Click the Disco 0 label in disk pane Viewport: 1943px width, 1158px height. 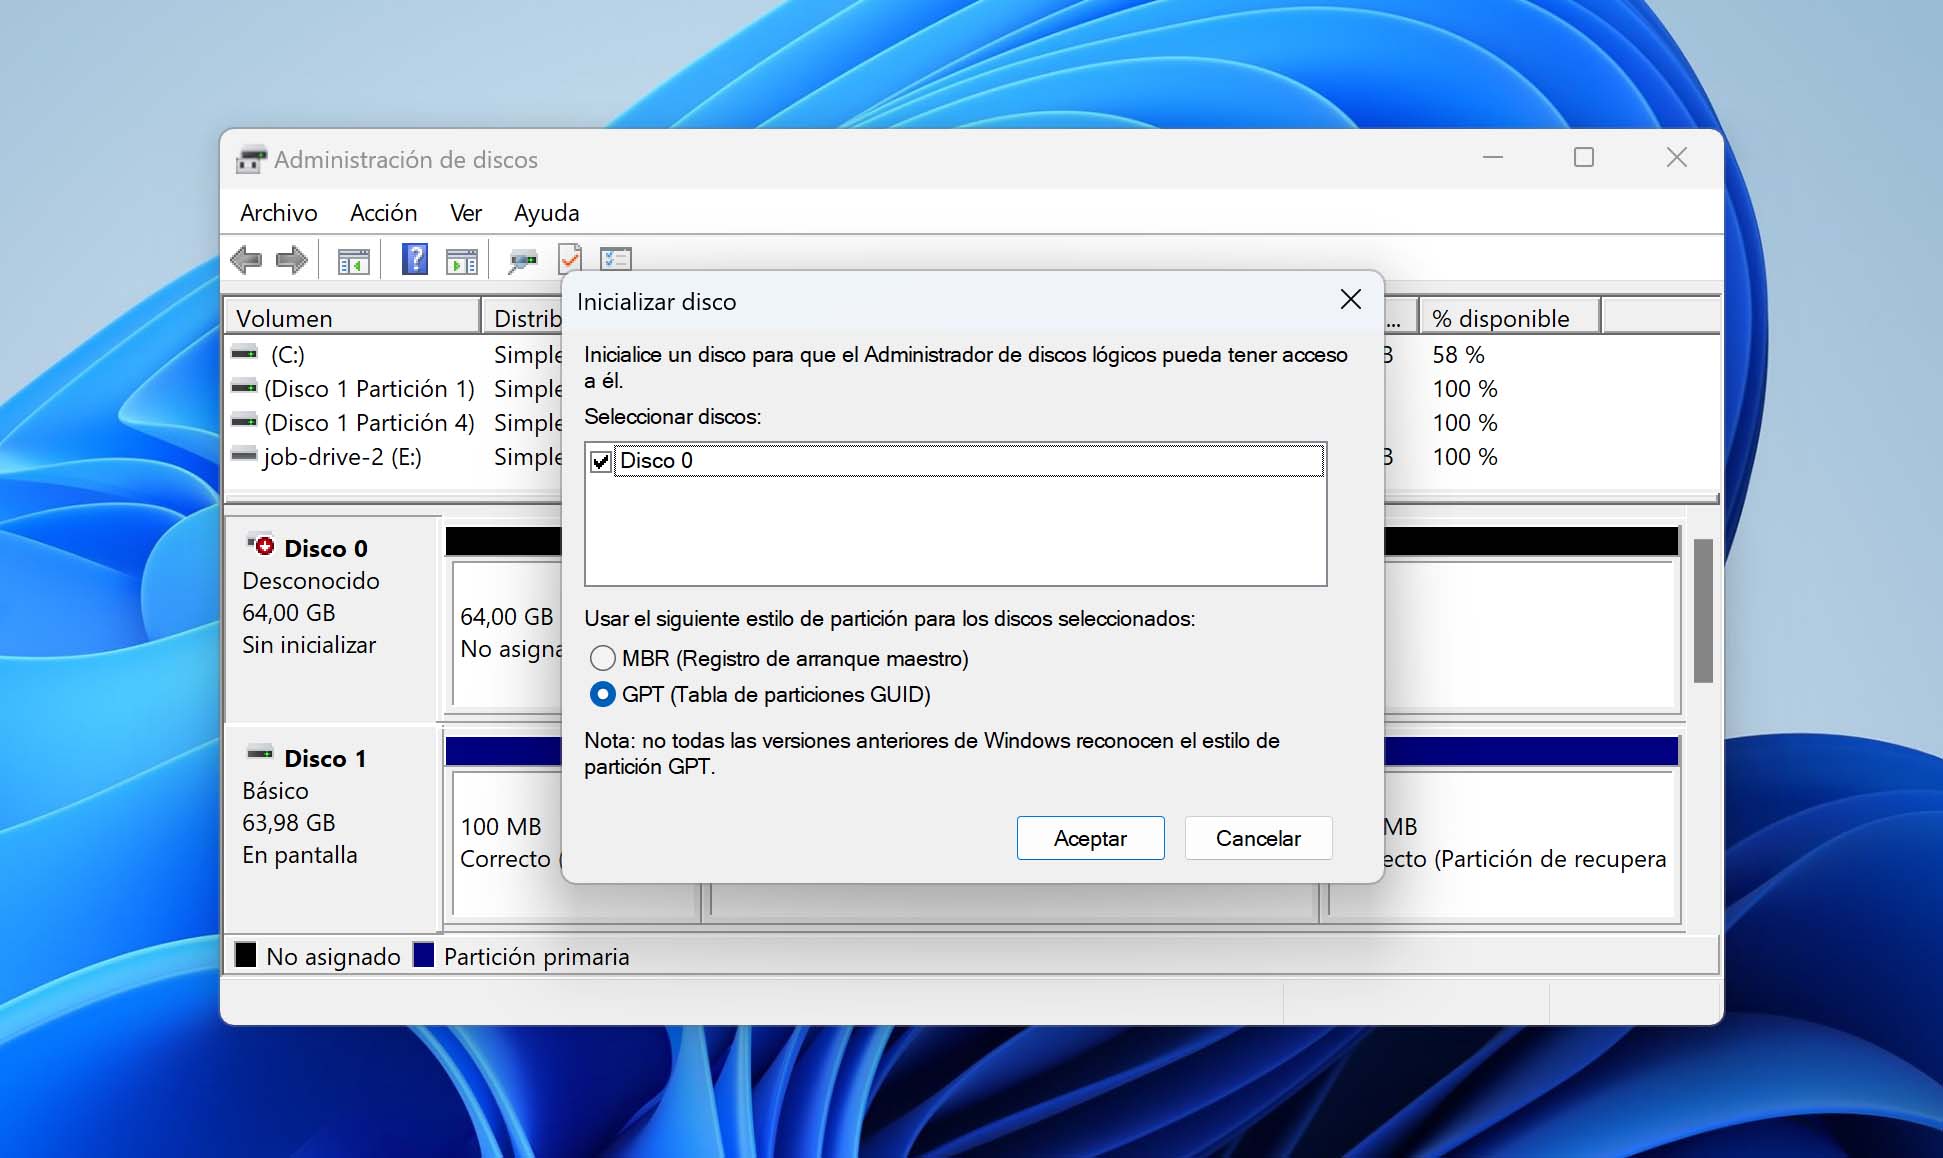click(x=326, y=549)
